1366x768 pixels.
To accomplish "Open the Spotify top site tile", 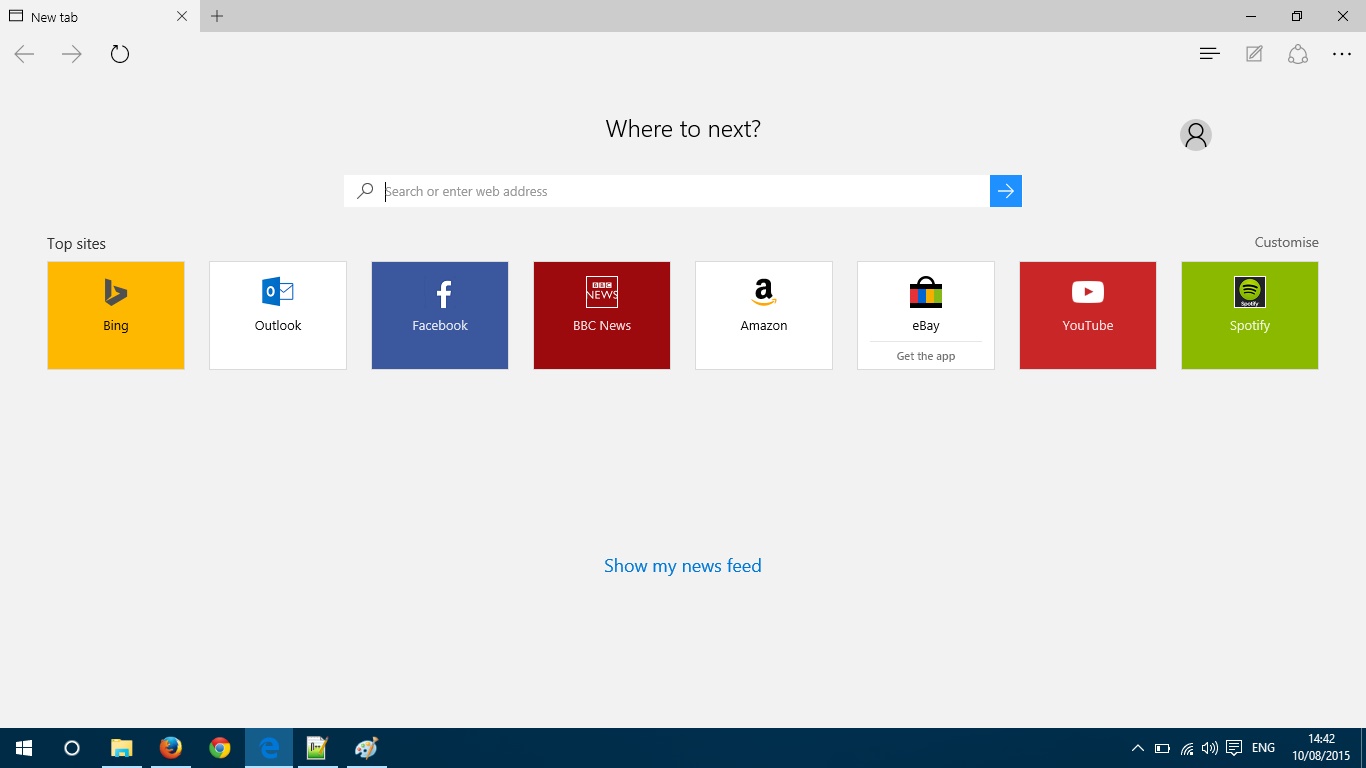I will tap(1250, 315).
